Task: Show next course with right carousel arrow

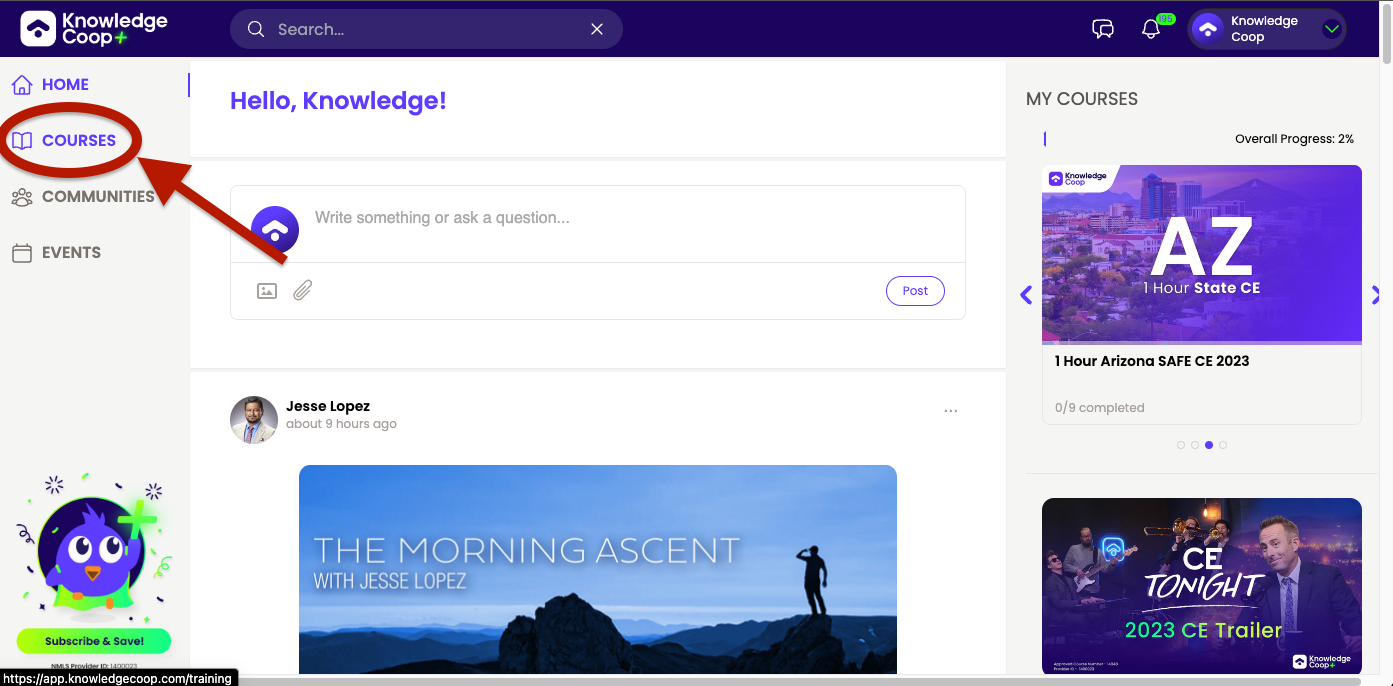Action: [x=1377, y=295]
